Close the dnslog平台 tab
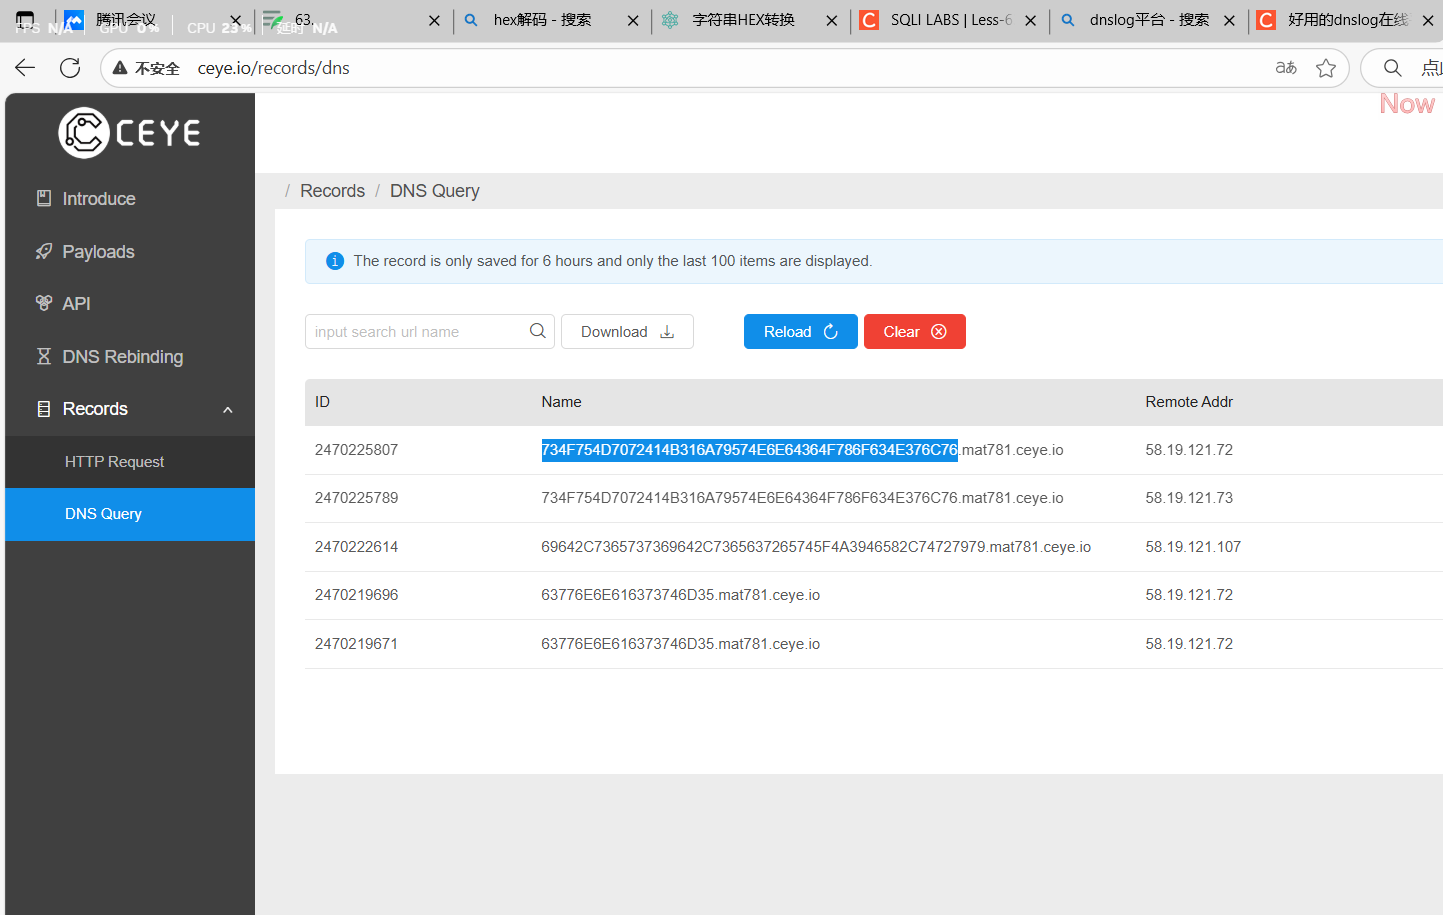Viewport: 1443px width, 915px height. [x=1229, y=20]
